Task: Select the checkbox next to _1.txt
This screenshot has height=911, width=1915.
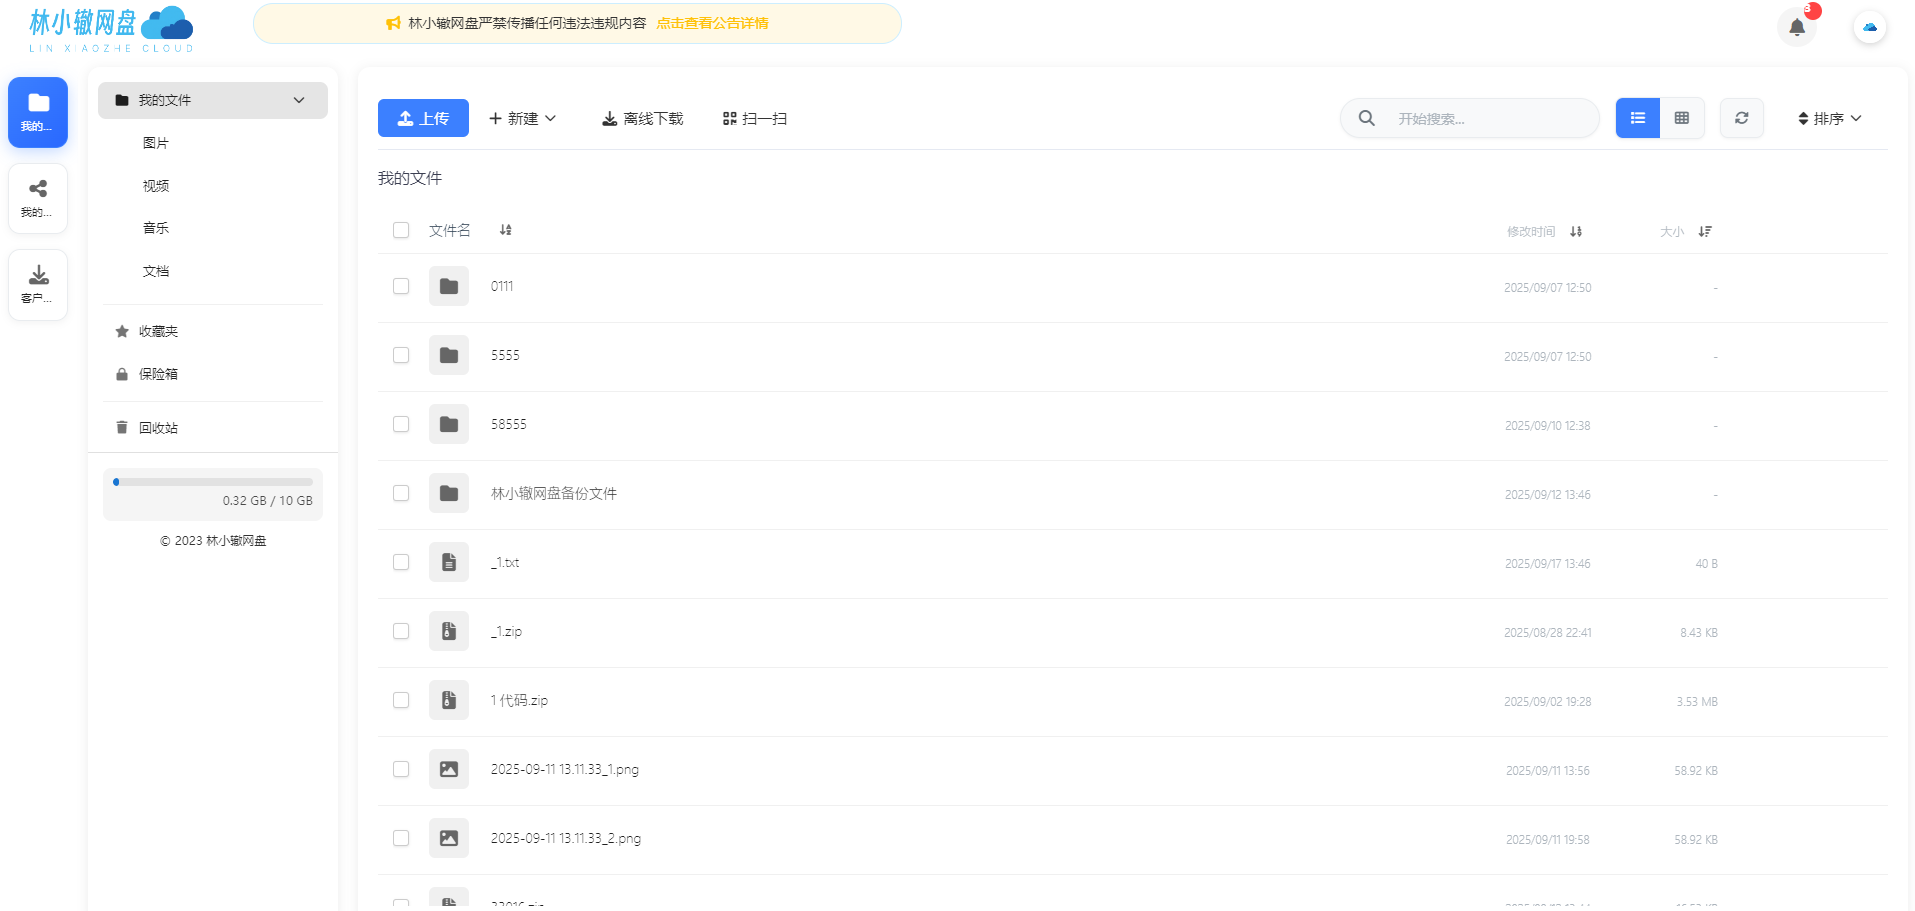Action: 401,562
